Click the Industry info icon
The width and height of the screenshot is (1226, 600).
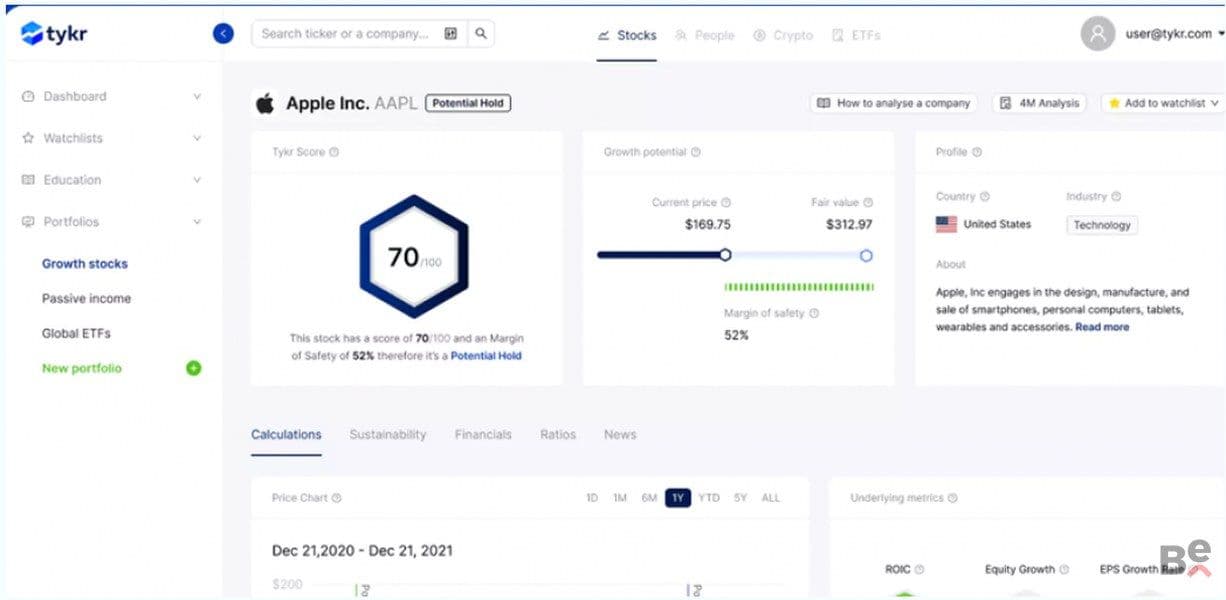point(1117,197)
